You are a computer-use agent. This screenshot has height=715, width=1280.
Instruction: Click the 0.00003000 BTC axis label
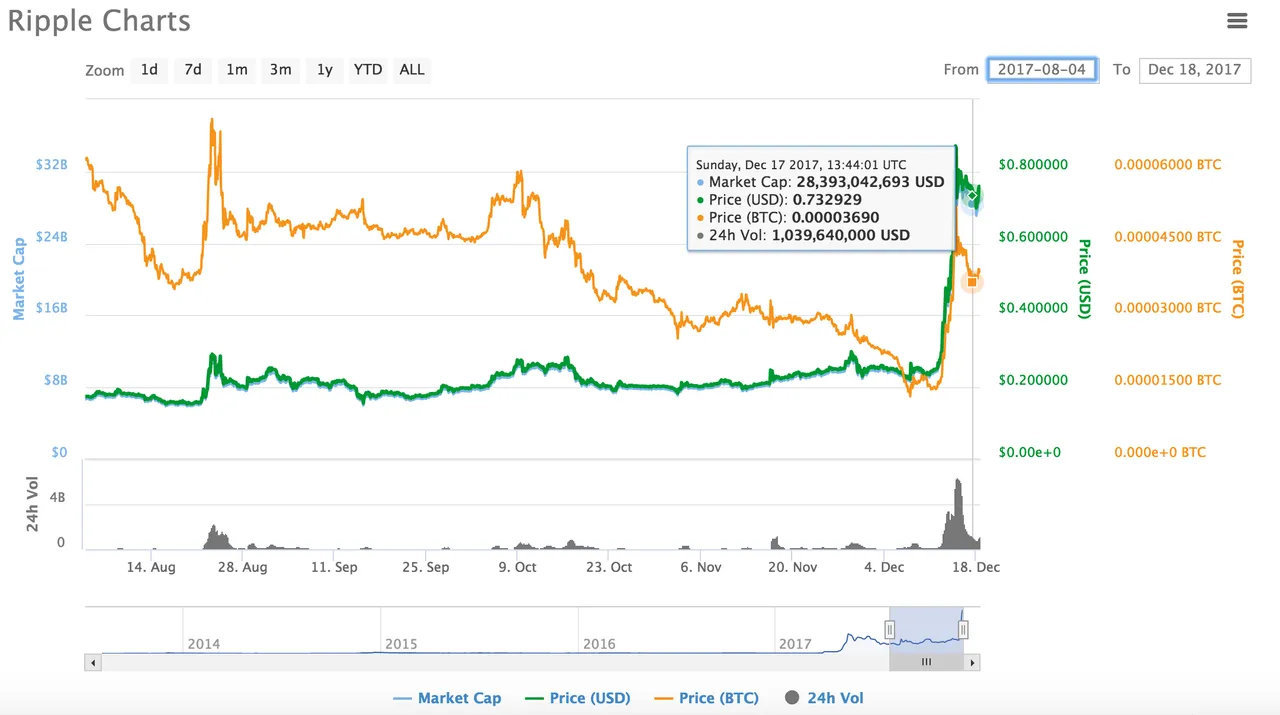click(x=1168, y=308)
